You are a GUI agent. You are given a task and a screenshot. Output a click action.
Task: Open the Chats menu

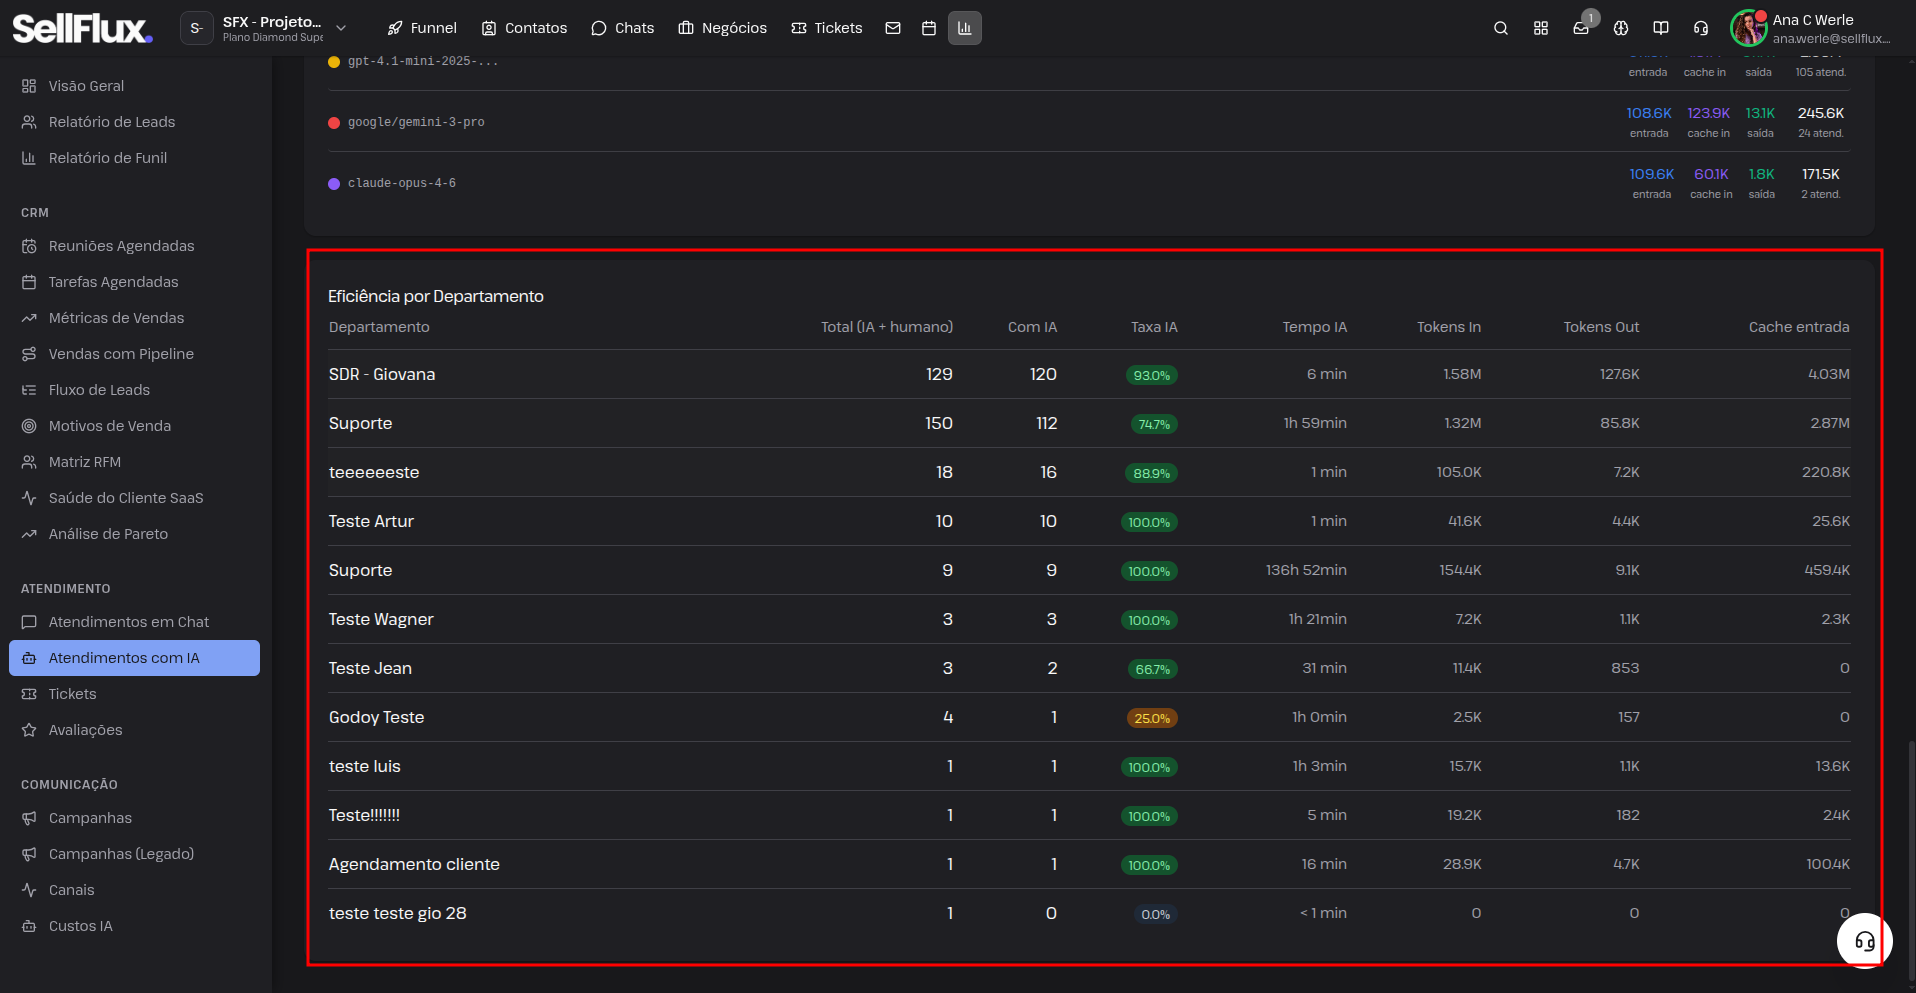point(622,28)
